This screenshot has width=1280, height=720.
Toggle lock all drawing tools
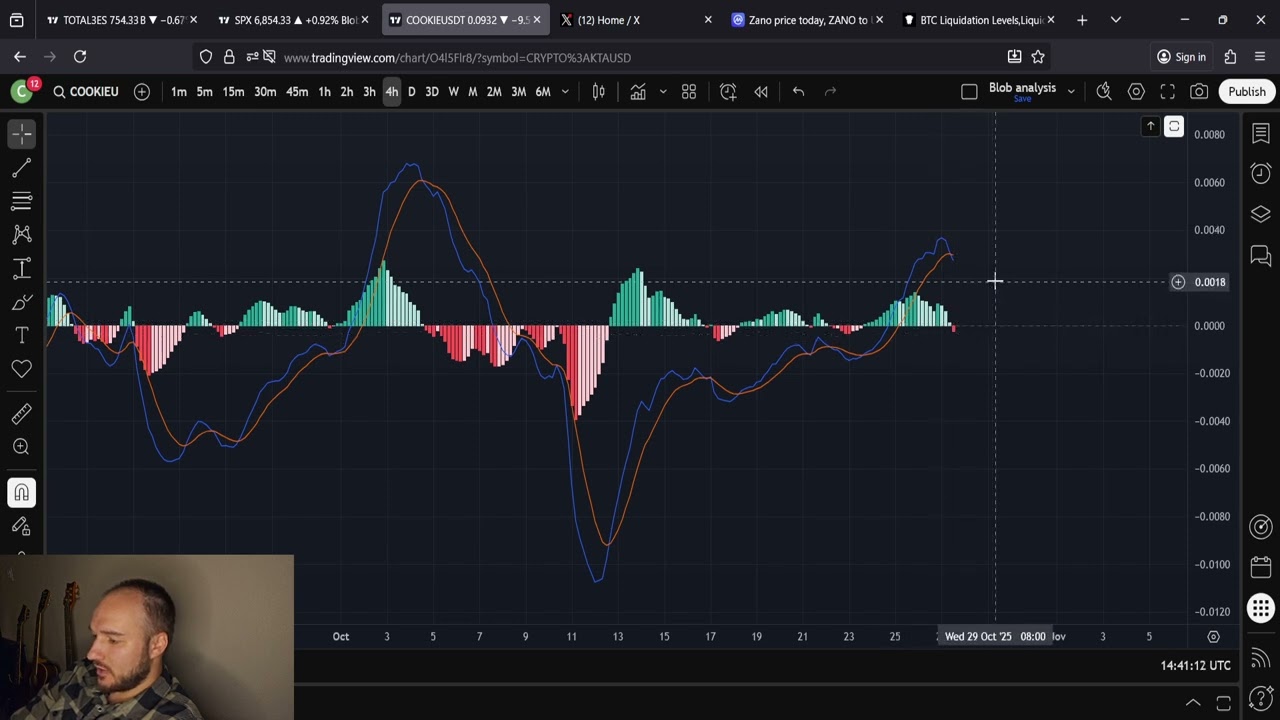(22, 526)
